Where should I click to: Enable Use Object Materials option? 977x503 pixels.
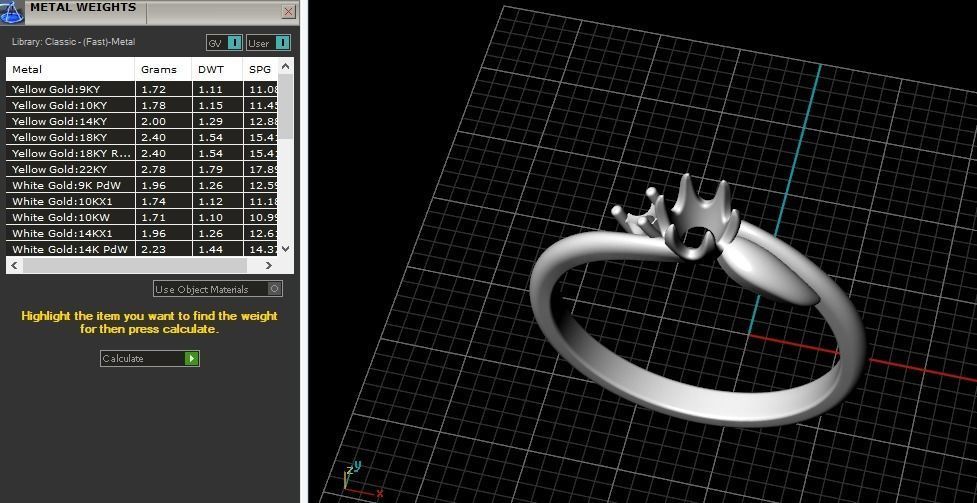pos(218,289)
